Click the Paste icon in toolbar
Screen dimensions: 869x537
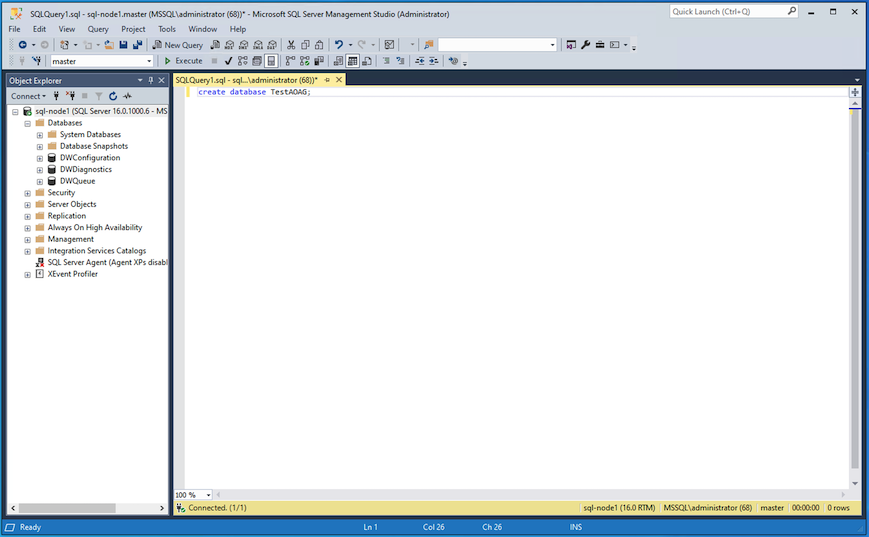(319, 45)
